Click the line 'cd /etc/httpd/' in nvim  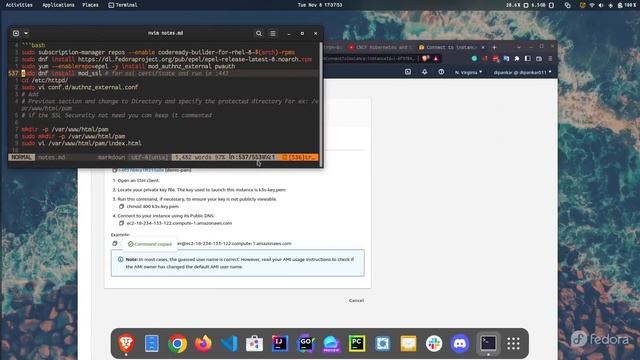pyautogui.click(x=45, y=80)
